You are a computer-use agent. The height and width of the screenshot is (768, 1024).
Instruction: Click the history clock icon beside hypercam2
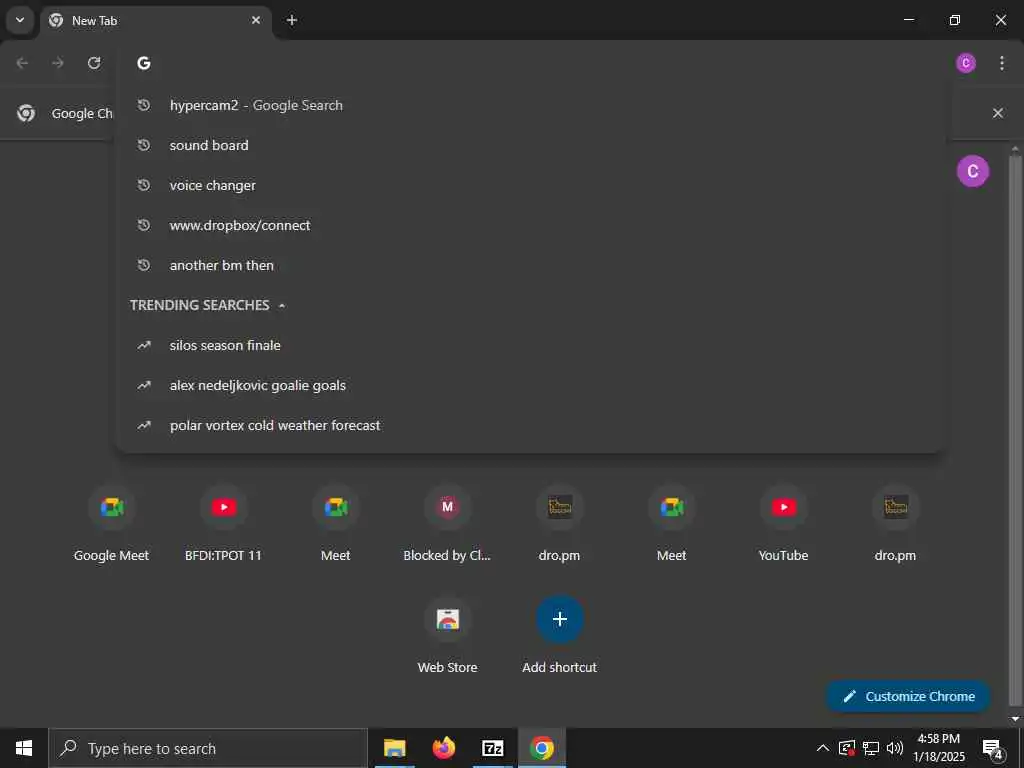point(144,105)
